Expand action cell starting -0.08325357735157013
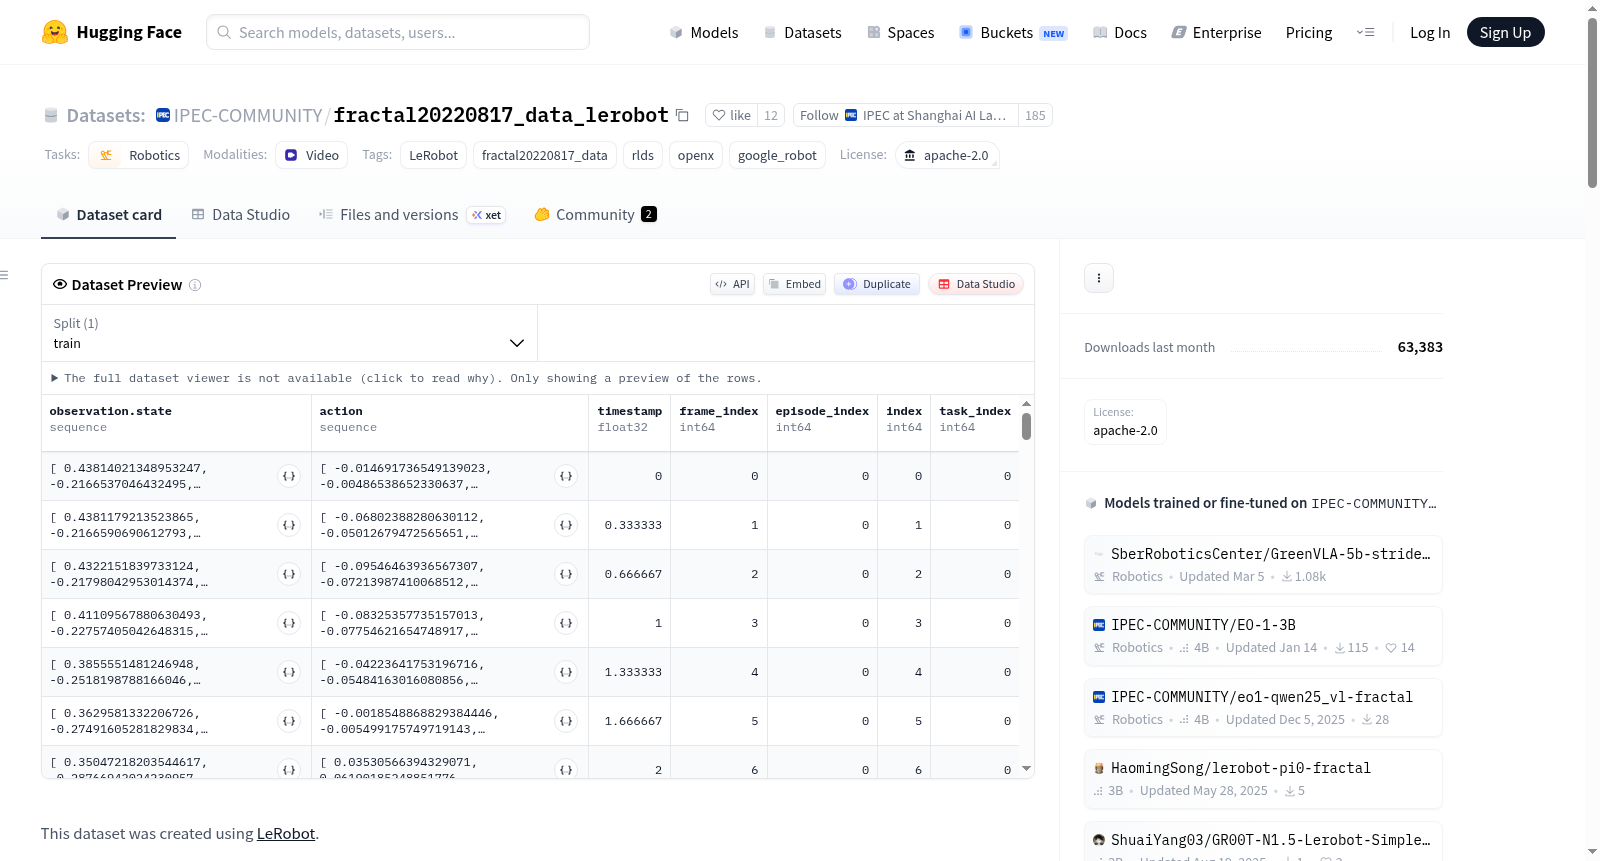 [x=566, y=623]
